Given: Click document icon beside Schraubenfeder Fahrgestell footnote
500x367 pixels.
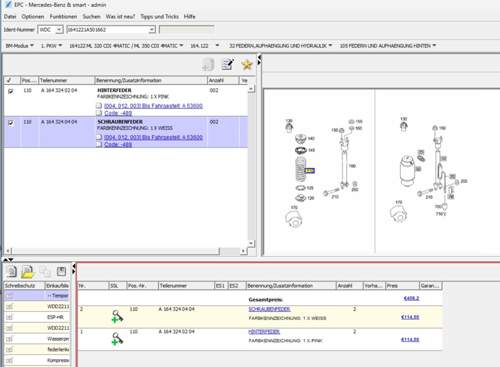Looking at the screenshot, I should click(99, 137).
